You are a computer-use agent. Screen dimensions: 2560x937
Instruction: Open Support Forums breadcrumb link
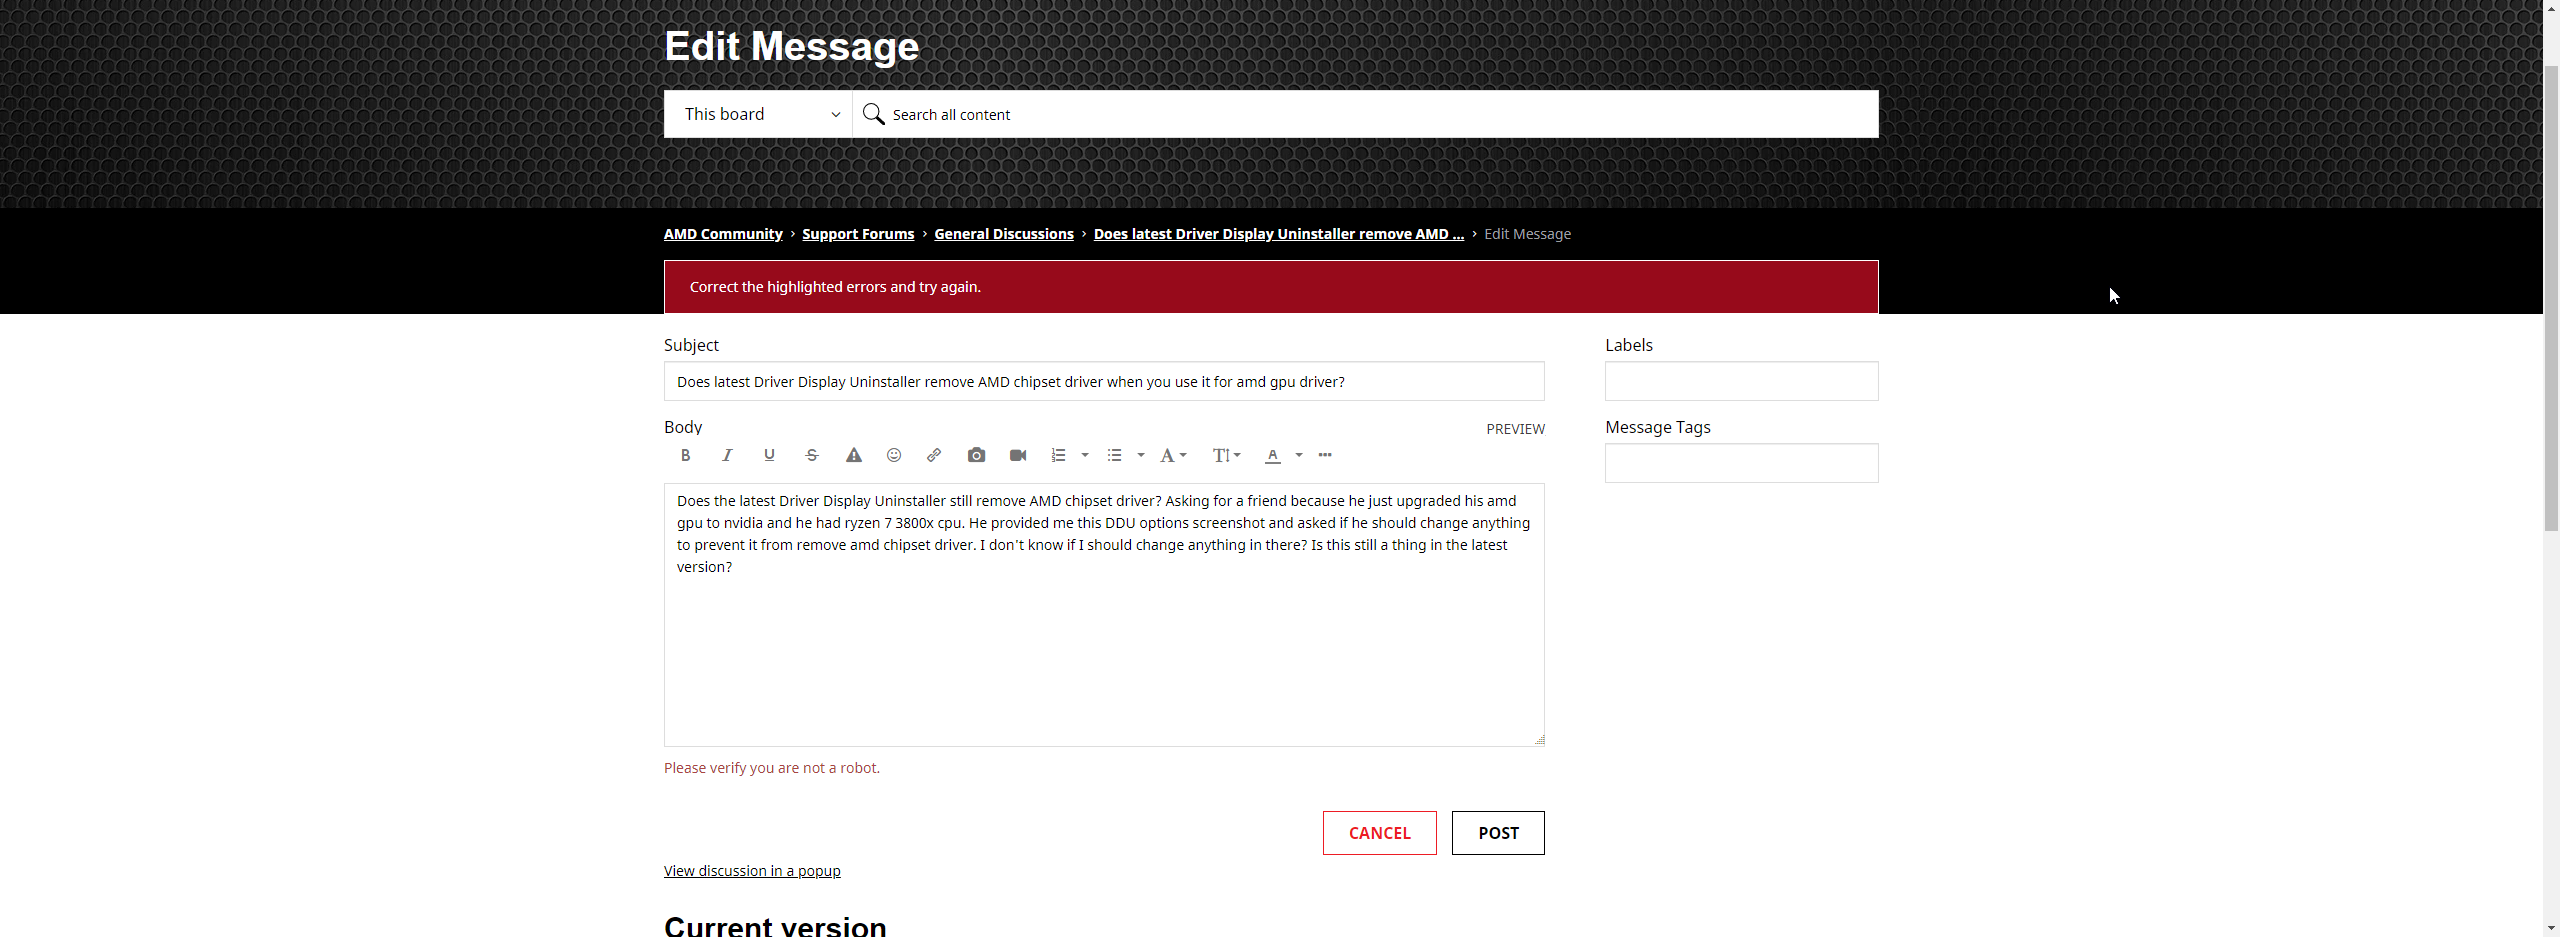pos(858,234)
